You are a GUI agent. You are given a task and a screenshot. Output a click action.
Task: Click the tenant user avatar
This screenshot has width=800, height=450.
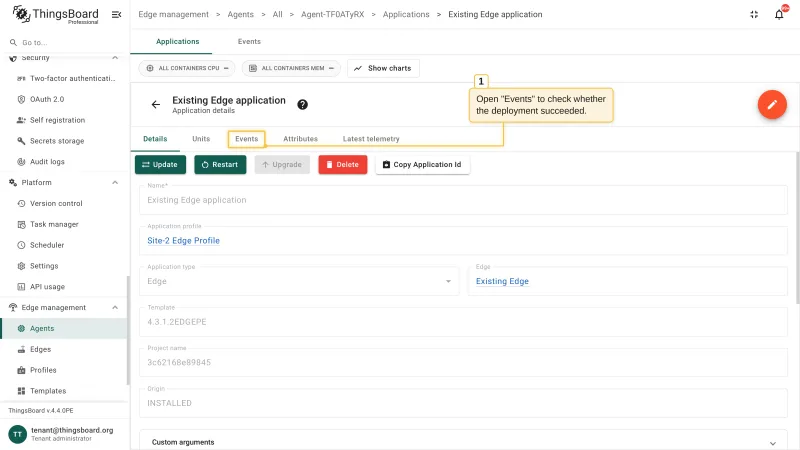(x=17, y=434)
